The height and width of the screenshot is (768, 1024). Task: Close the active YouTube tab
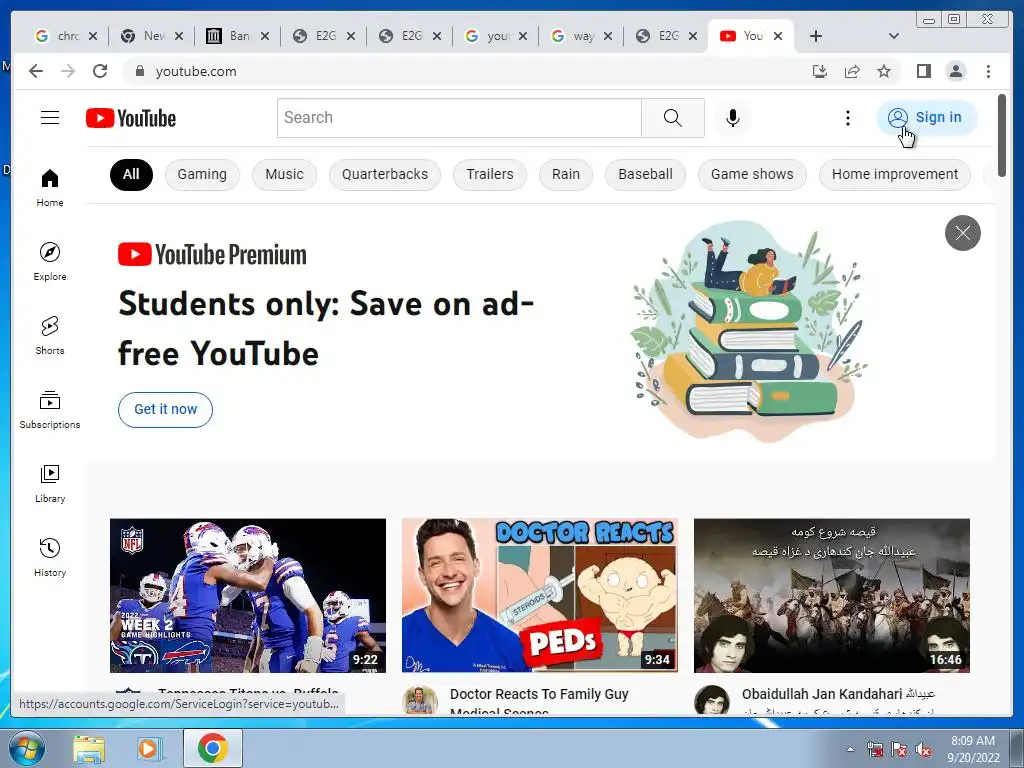[778, 36]
